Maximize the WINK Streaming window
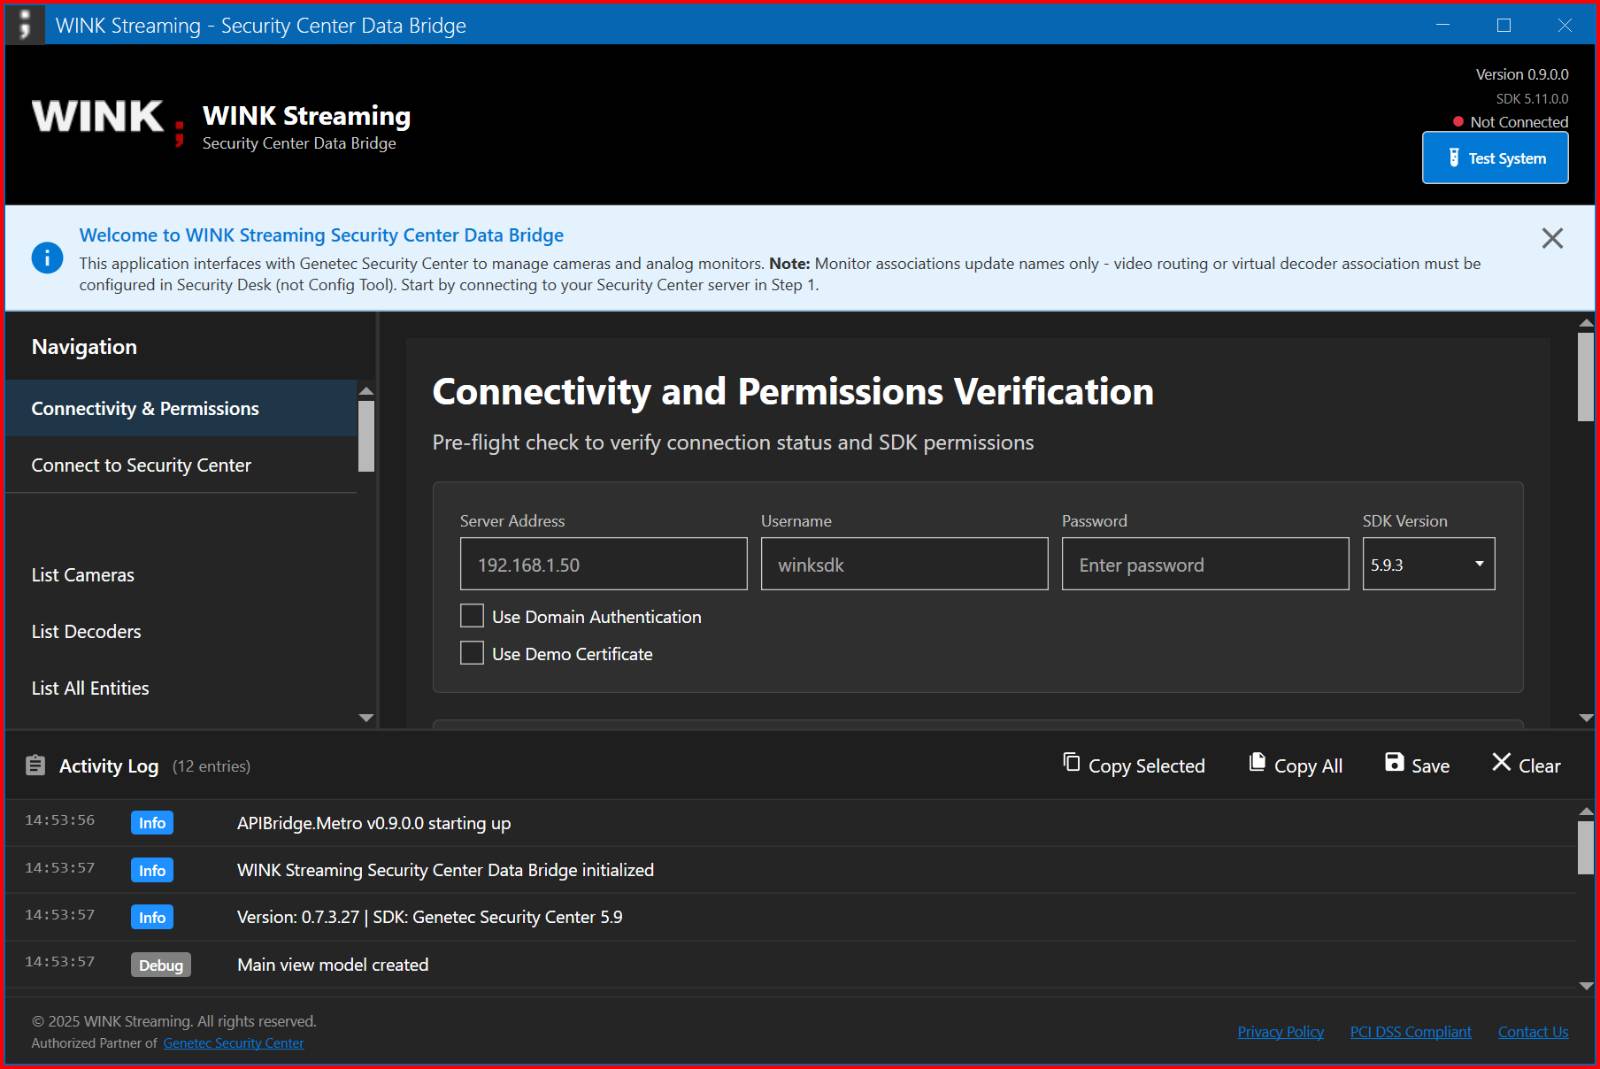 point(1503,25)
